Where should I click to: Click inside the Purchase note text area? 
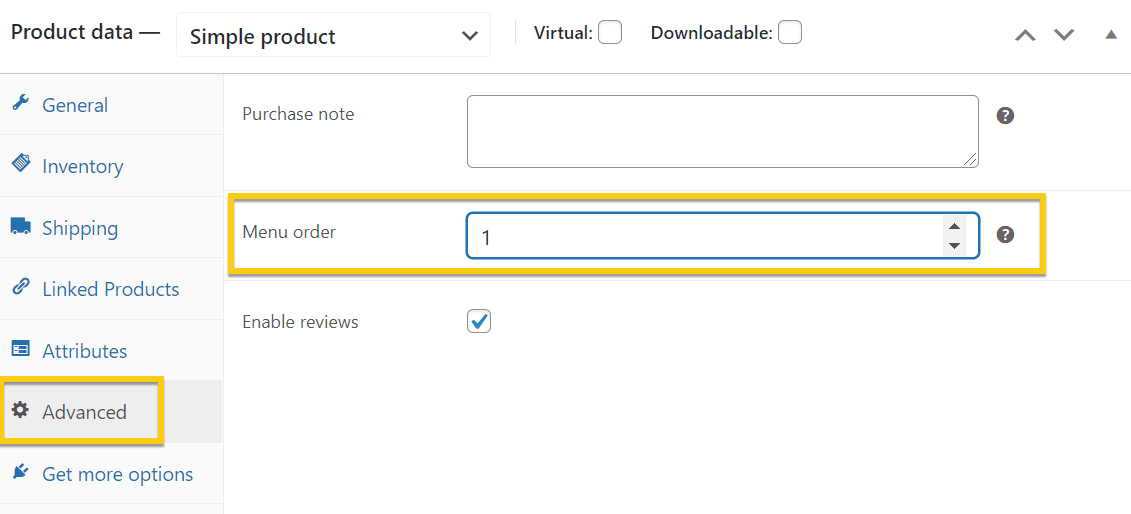click(723, 131)
